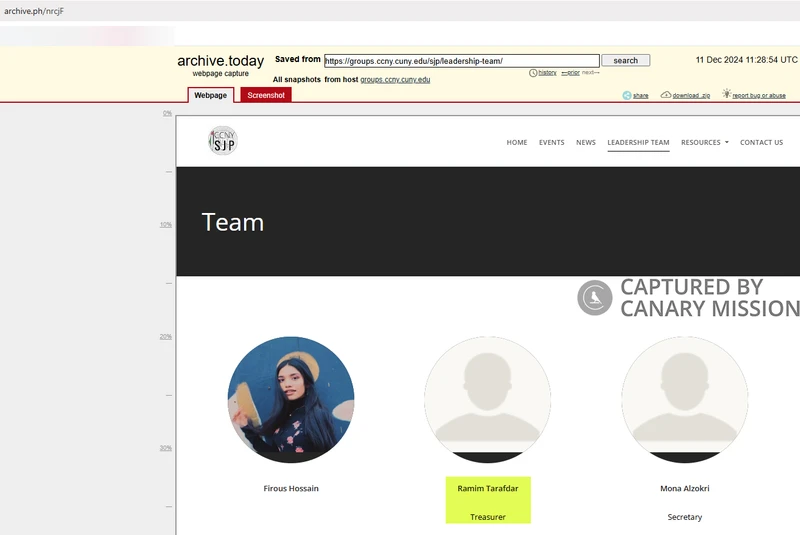Switch to the Screenshot tab

266,95
